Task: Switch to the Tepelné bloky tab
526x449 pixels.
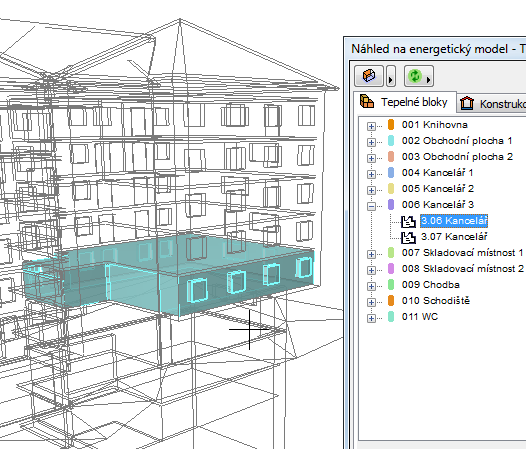Action: click(406, 102)
